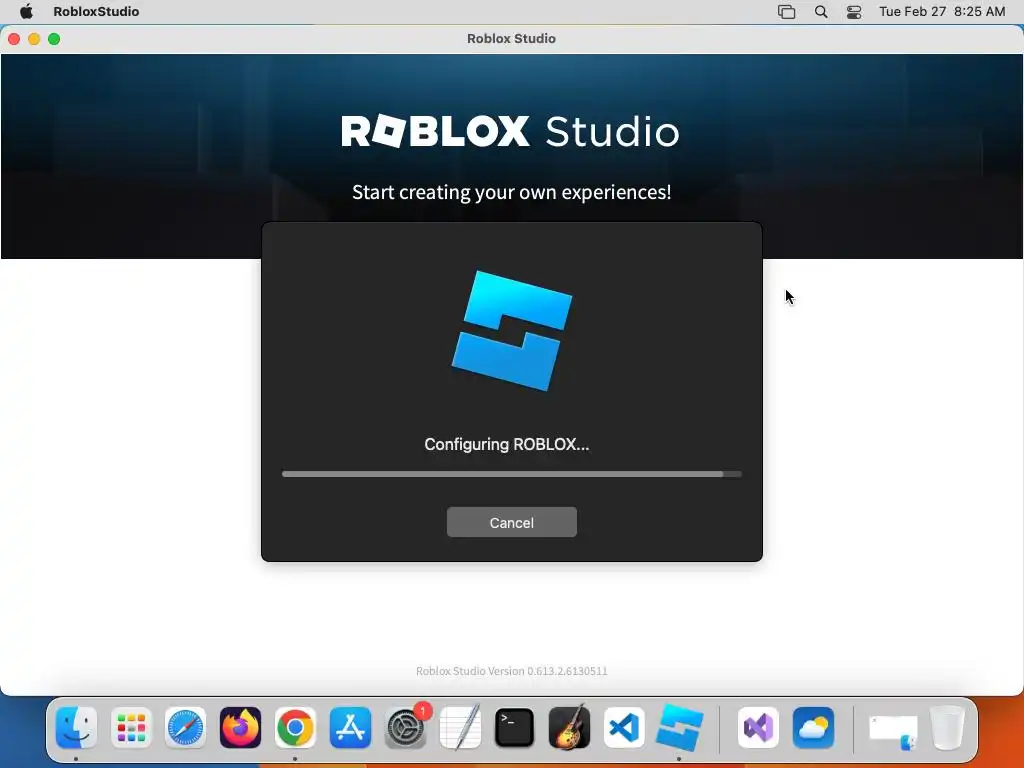Open Spotlight search in menu bar
The height and width of the screenshot is (768, 1024).
tap(821, 12)
